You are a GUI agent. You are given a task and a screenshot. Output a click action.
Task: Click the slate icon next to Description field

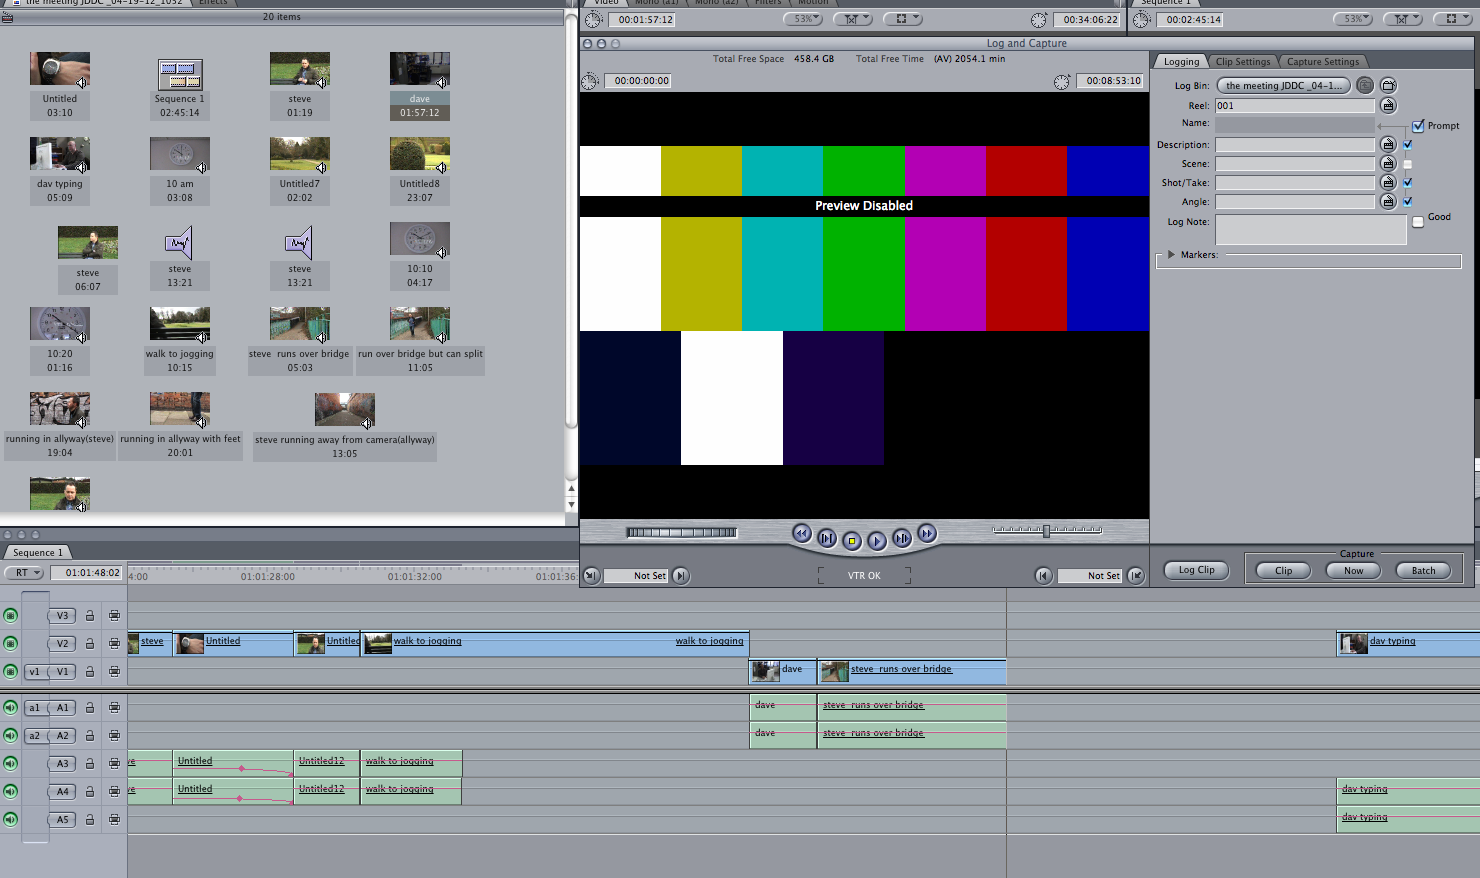pos(1388,144)
